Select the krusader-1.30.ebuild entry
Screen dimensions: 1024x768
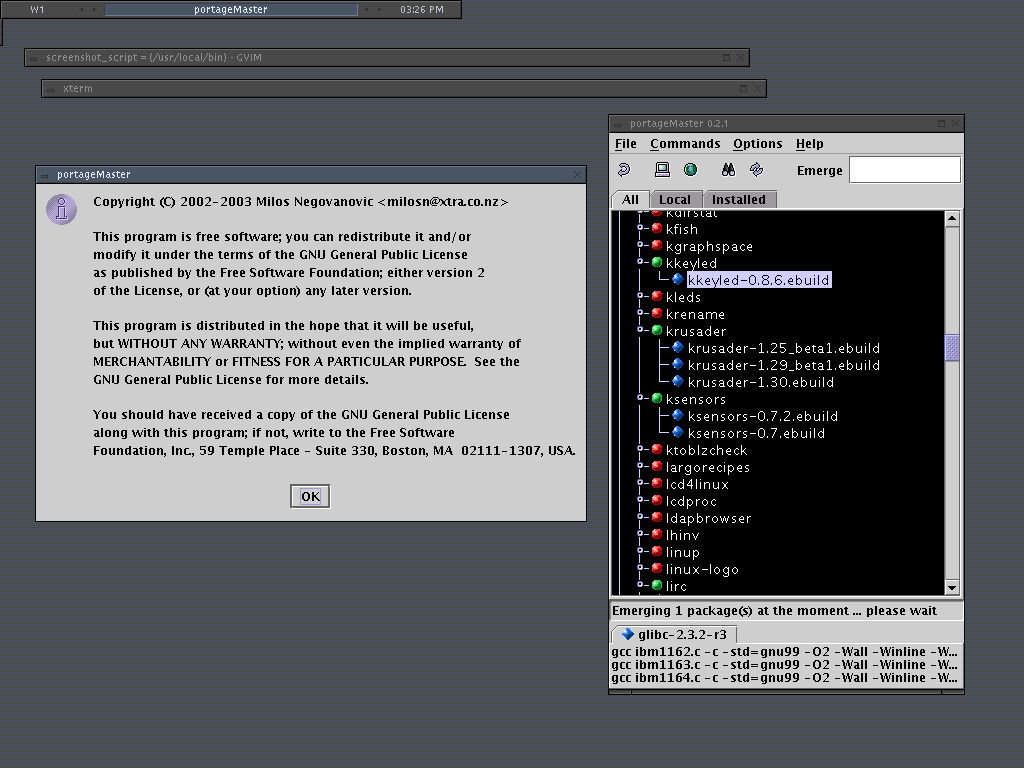[x=761, y=382]
